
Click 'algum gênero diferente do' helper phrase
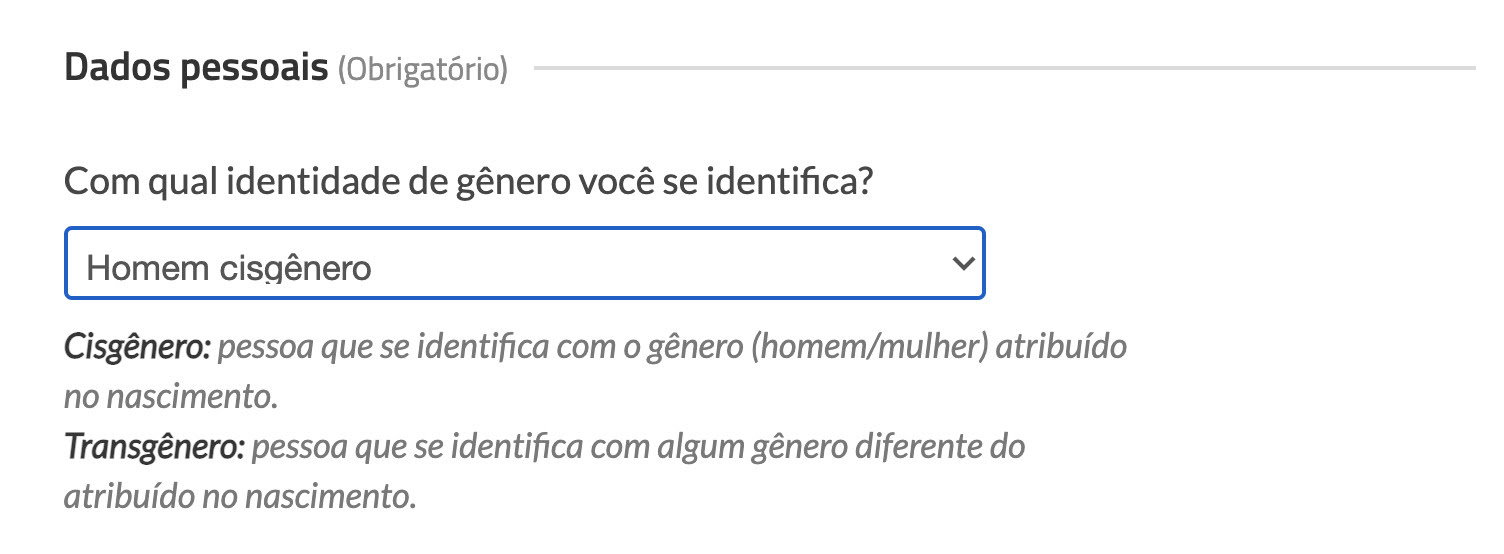tap(842, 446)
